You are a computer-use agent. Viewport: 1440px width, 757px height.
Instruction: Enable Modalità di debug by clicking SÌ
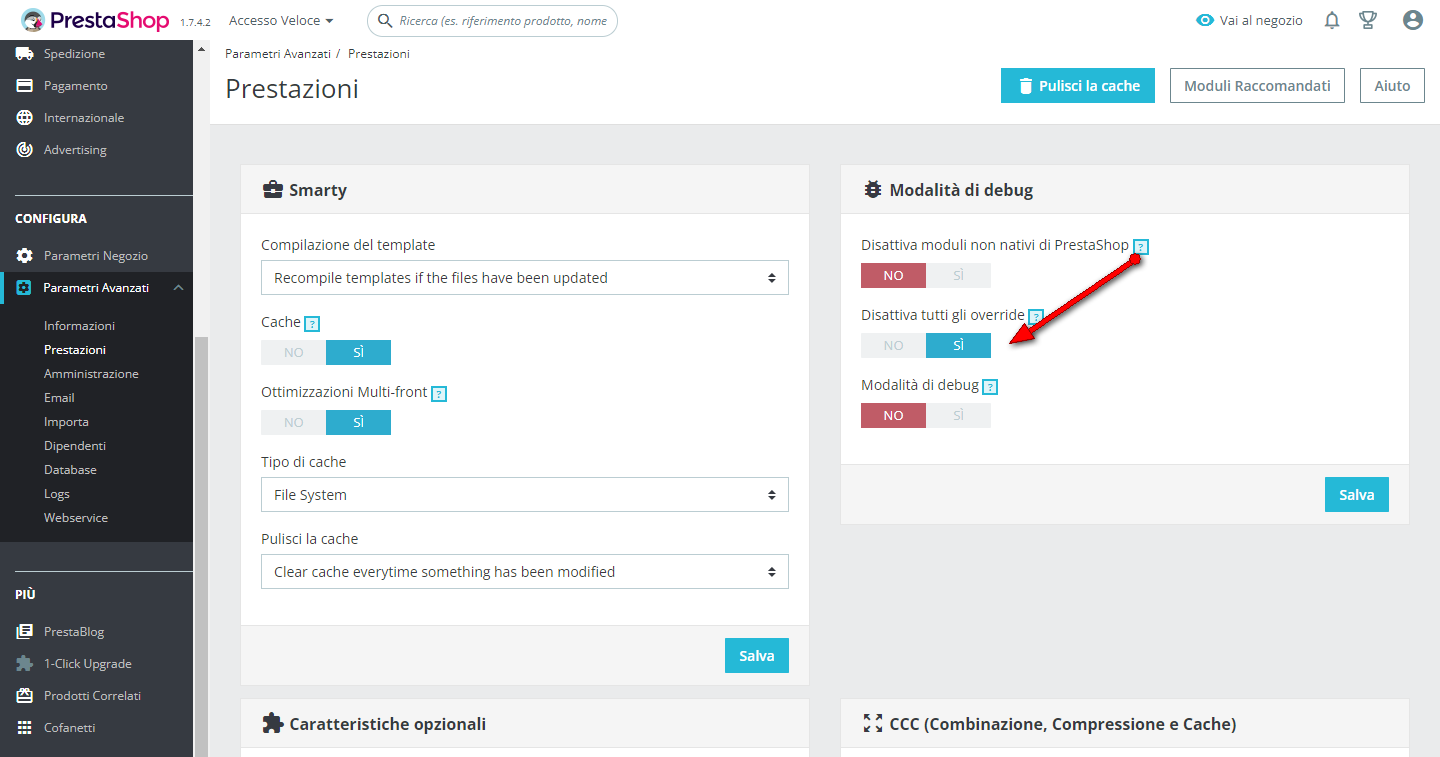click(x=958, y=415)
